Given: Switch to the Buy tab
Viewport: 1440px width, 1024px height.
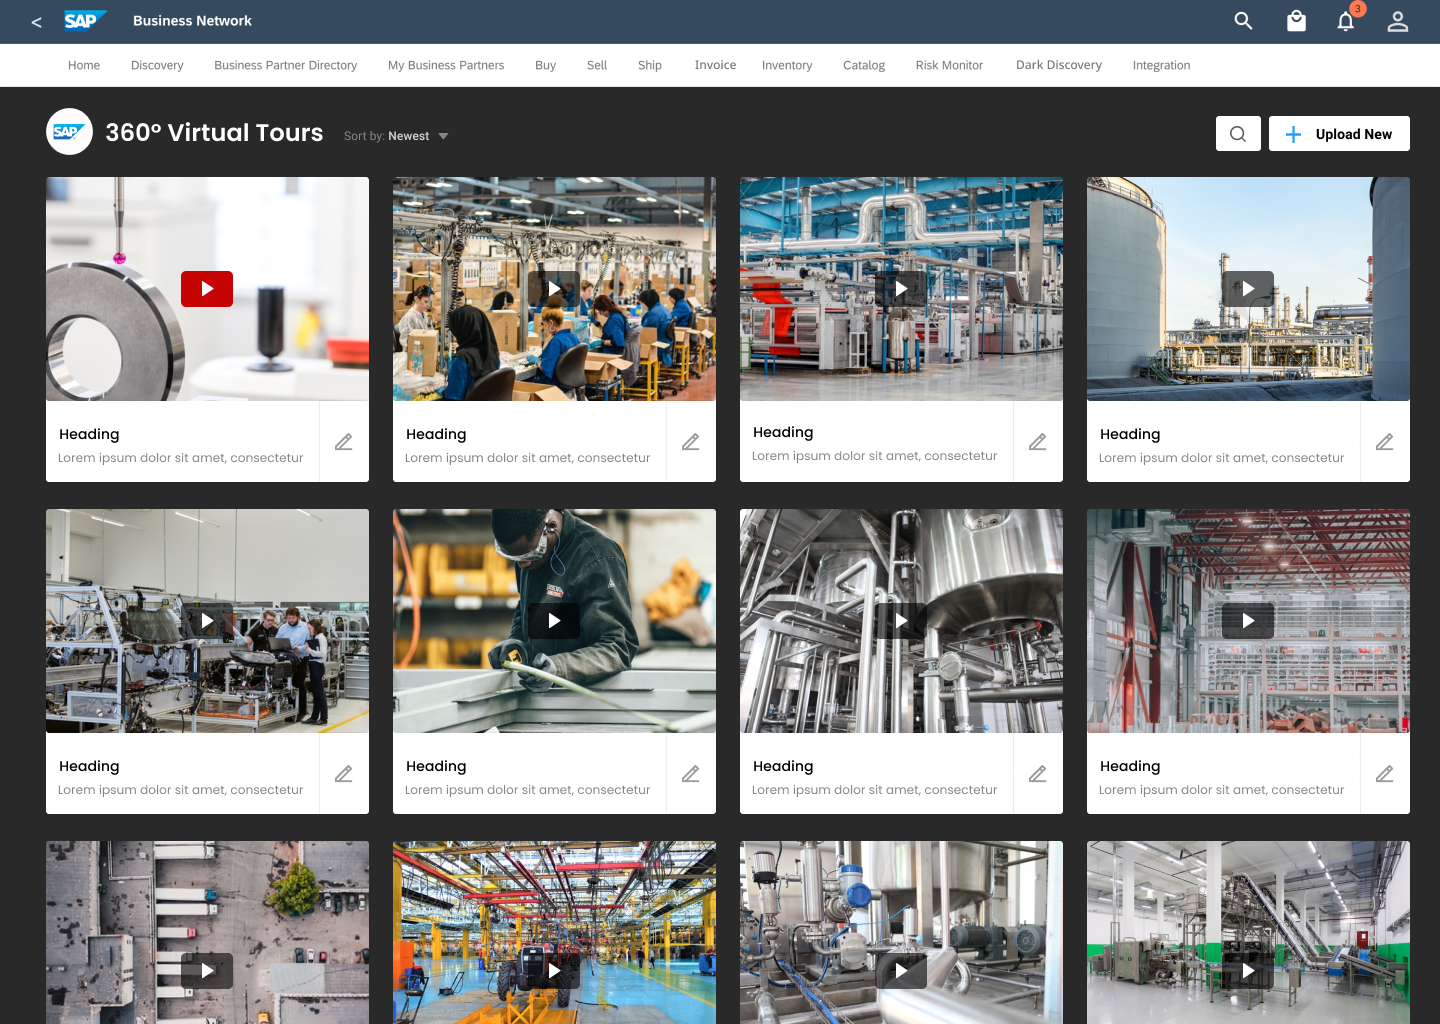Looking at the screenshot, I should (545, 65).
